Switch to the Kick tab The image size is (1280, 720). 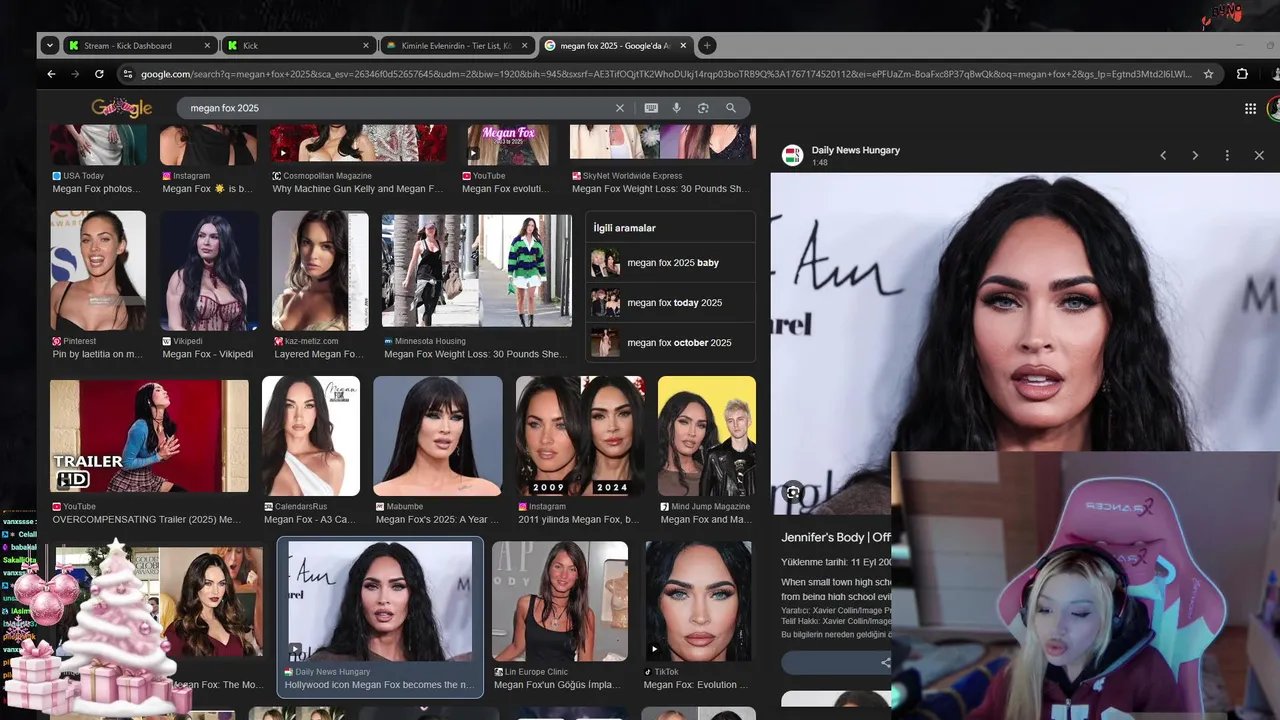coord(298,45)
